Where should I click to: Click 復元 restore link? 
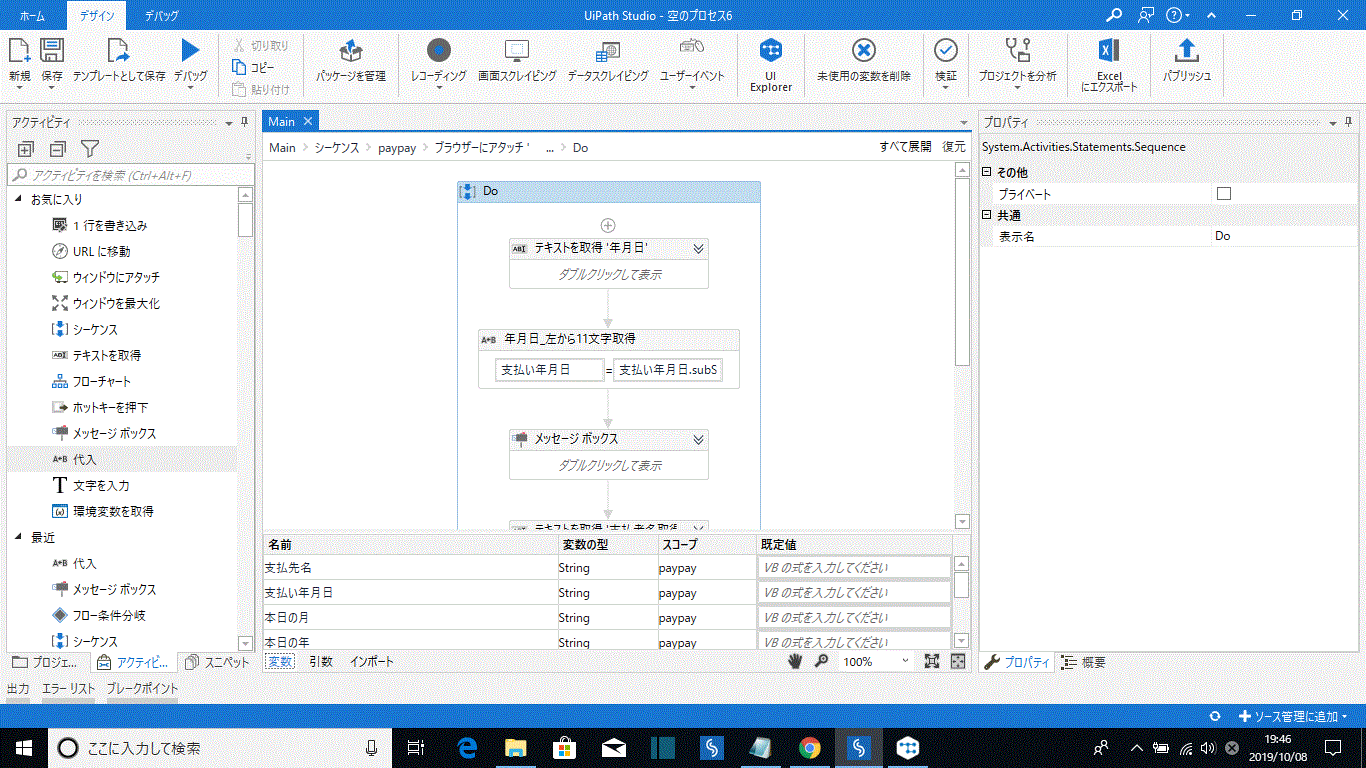tap(954, 147)
